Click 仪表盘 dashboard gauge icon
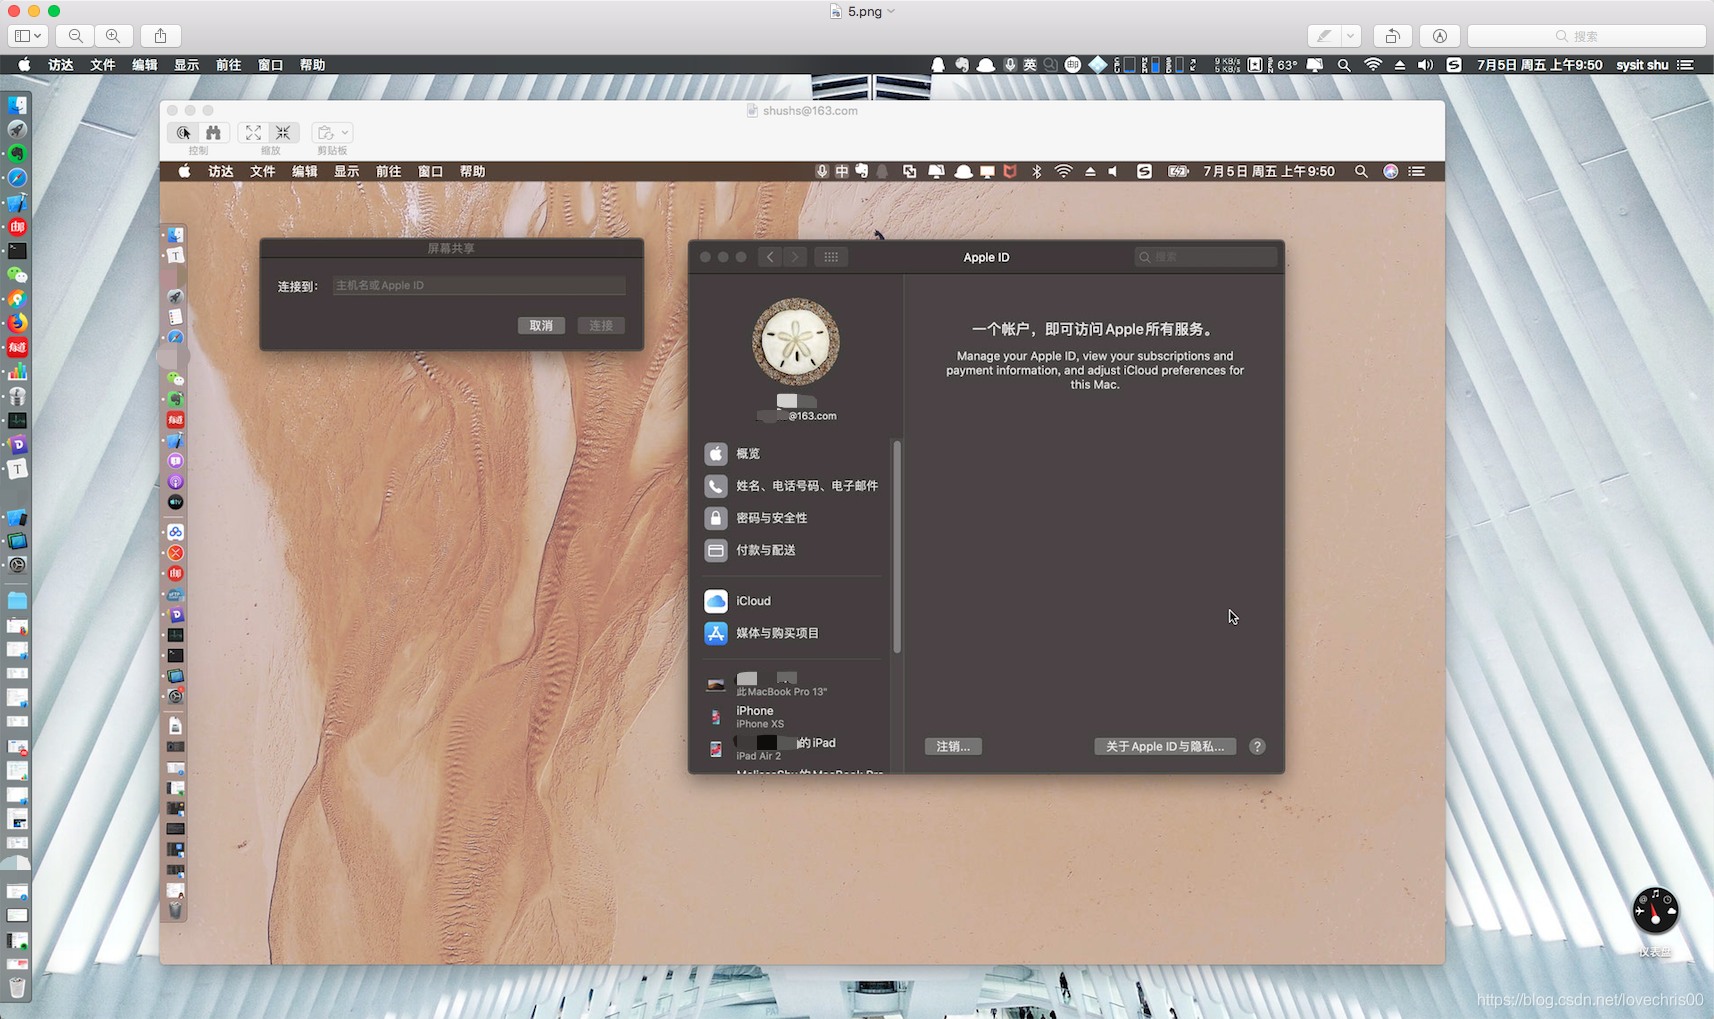Viewport: 1714px width, 1019px height. [x=1655, y=911]
